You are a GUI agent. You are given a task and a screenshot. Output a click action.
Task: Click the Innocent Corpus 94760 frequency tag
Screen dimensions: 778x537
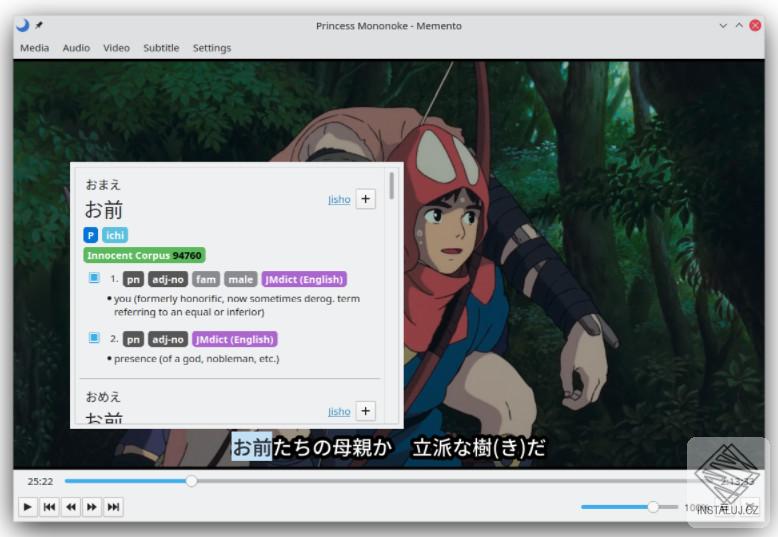[x=144, y=255]
